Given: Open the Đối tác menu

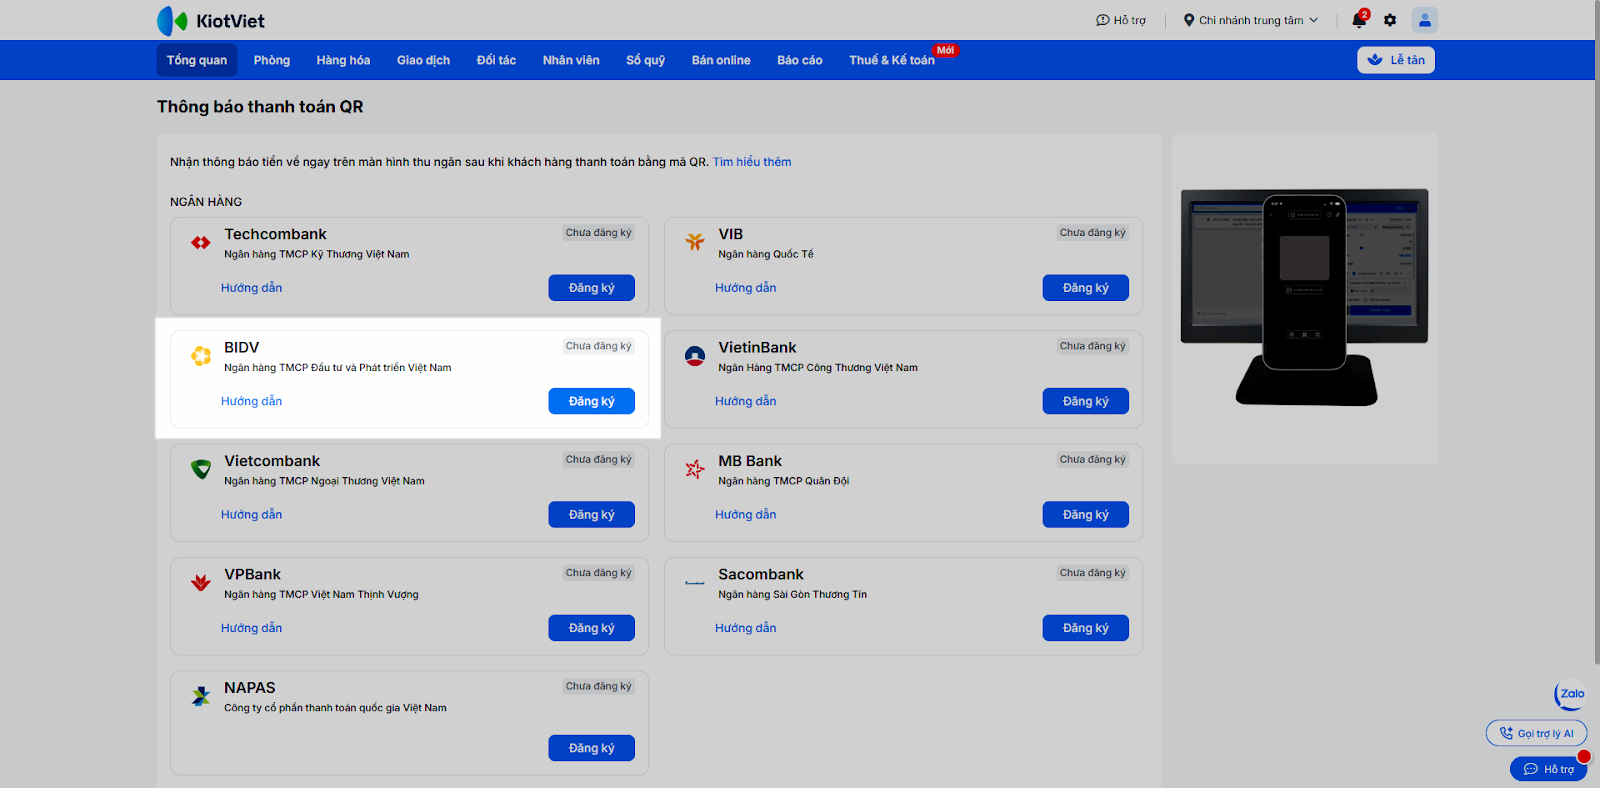Looking at the screenshot, I should pyautogui.click(x=496, y=60).
